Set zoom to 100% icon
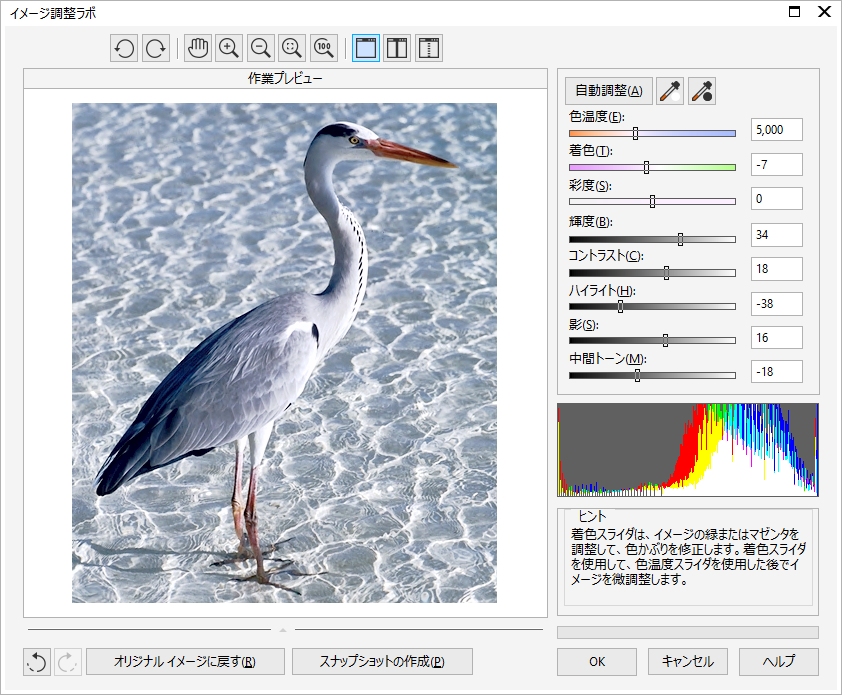This screenshot has width=842, height=695. [x=324, y=48]
